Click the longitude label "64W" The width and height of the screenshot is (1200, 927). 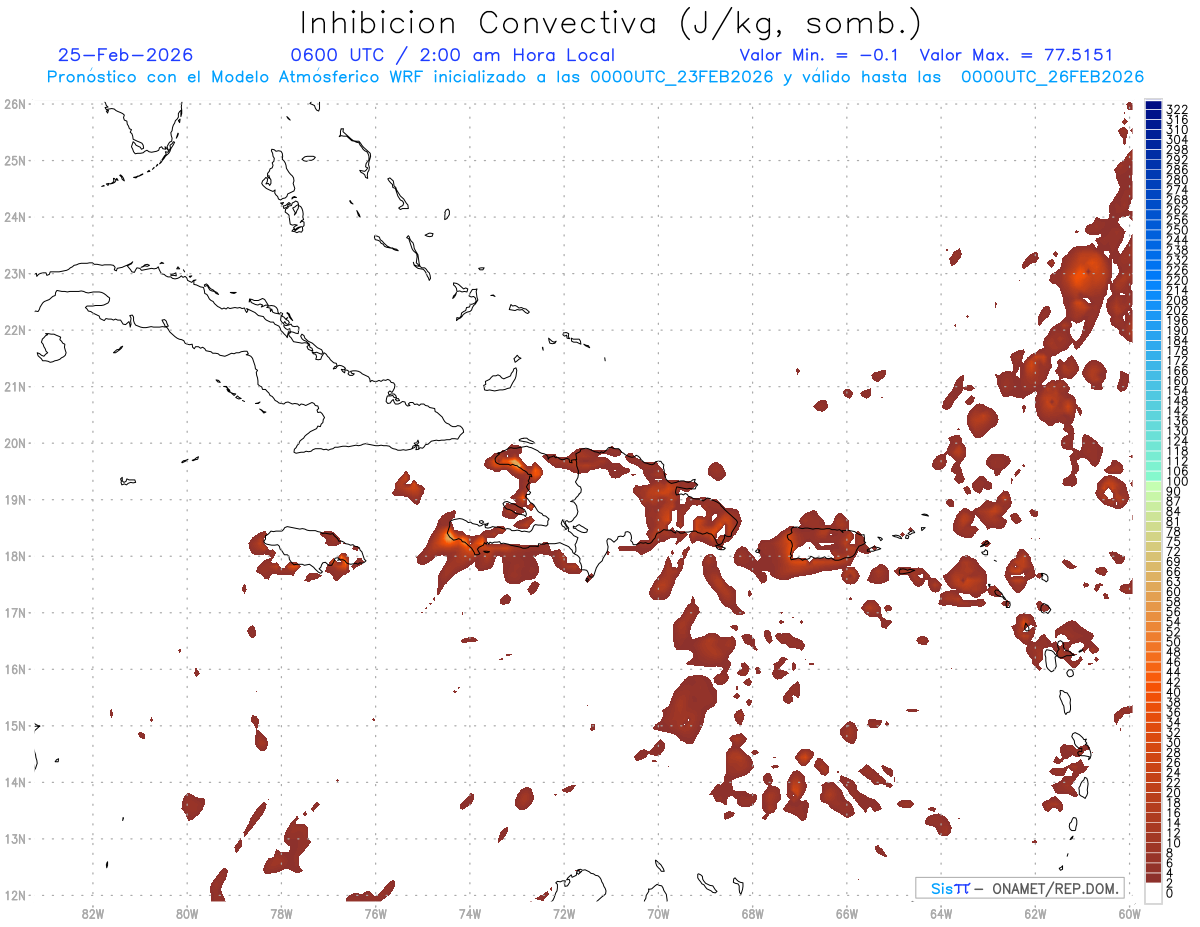(x=941, y=913)
